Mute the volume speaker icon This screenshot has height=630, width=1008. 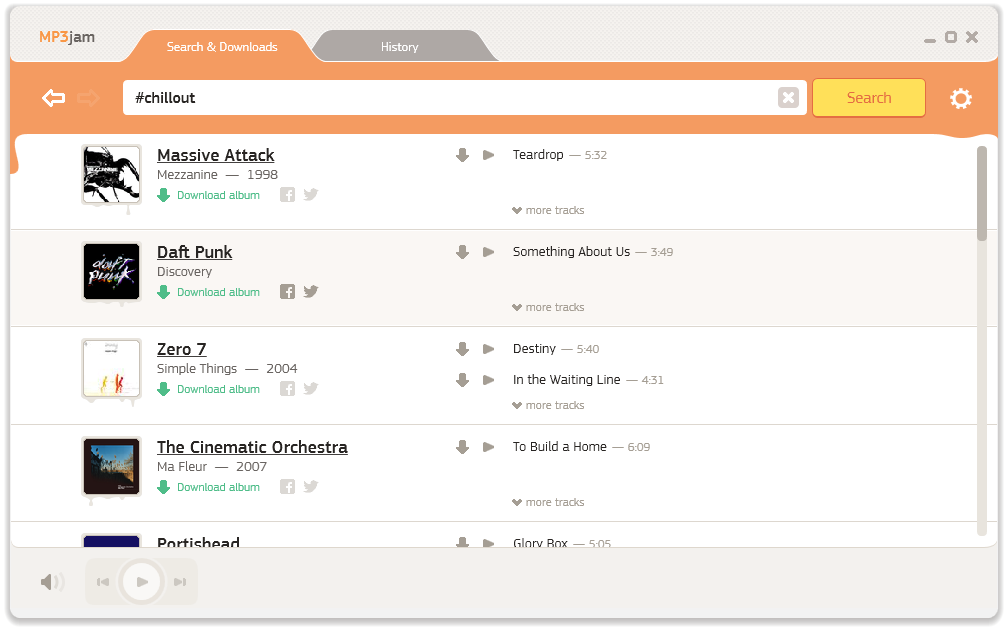[52, 582]
